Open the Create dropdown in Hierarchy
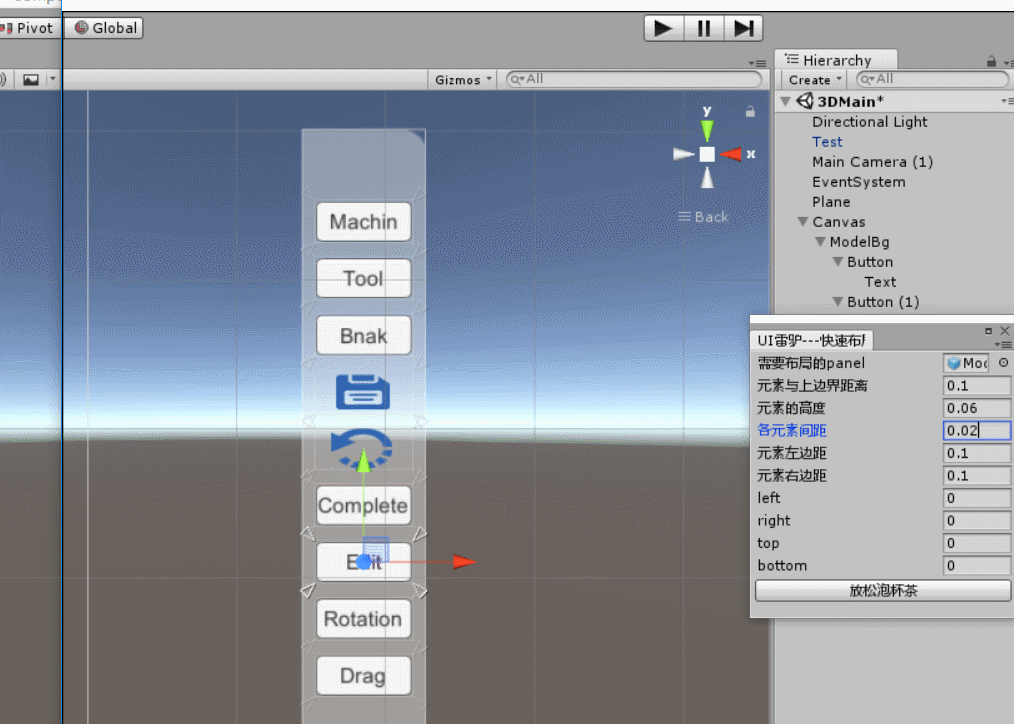This screenshot has width=1014, height=724. click(814, 80)
